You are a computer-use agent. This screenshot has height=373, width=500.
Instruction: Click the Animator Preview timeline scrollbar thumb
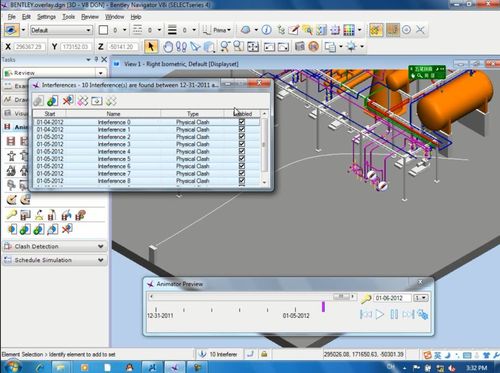click(341, 296)
